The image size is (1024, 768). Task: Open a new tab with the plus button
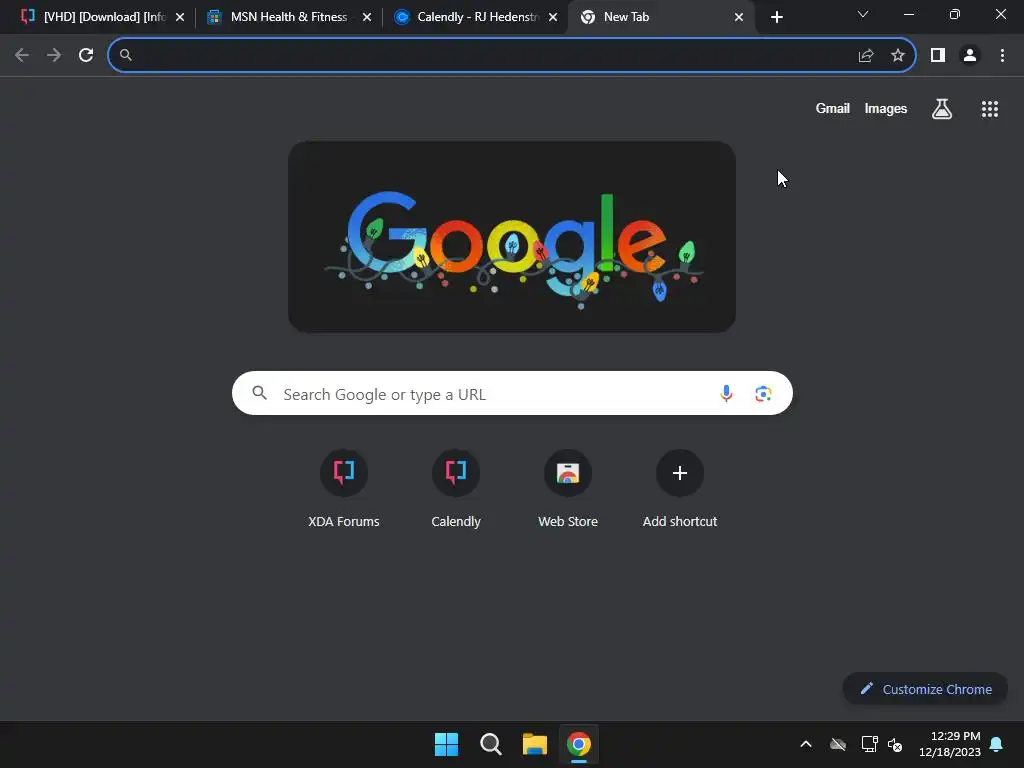776,17
